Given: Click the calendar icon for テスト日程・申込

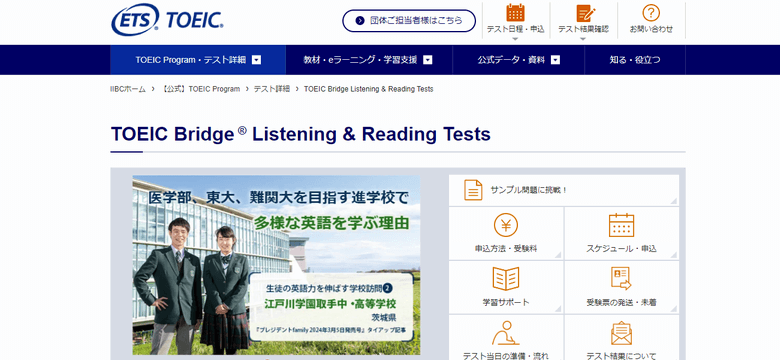Looking at the screenshot, I should 515,12.
